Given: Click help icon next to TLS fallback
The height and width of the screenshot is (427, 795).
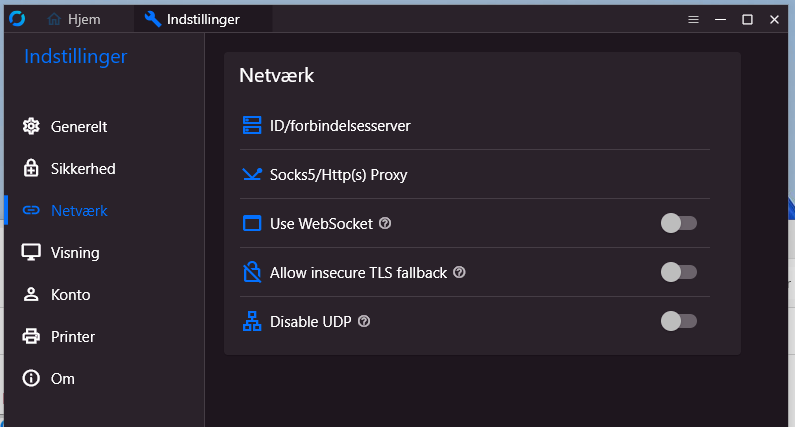Looking at the screenshot, I should (x=459, y=272).
